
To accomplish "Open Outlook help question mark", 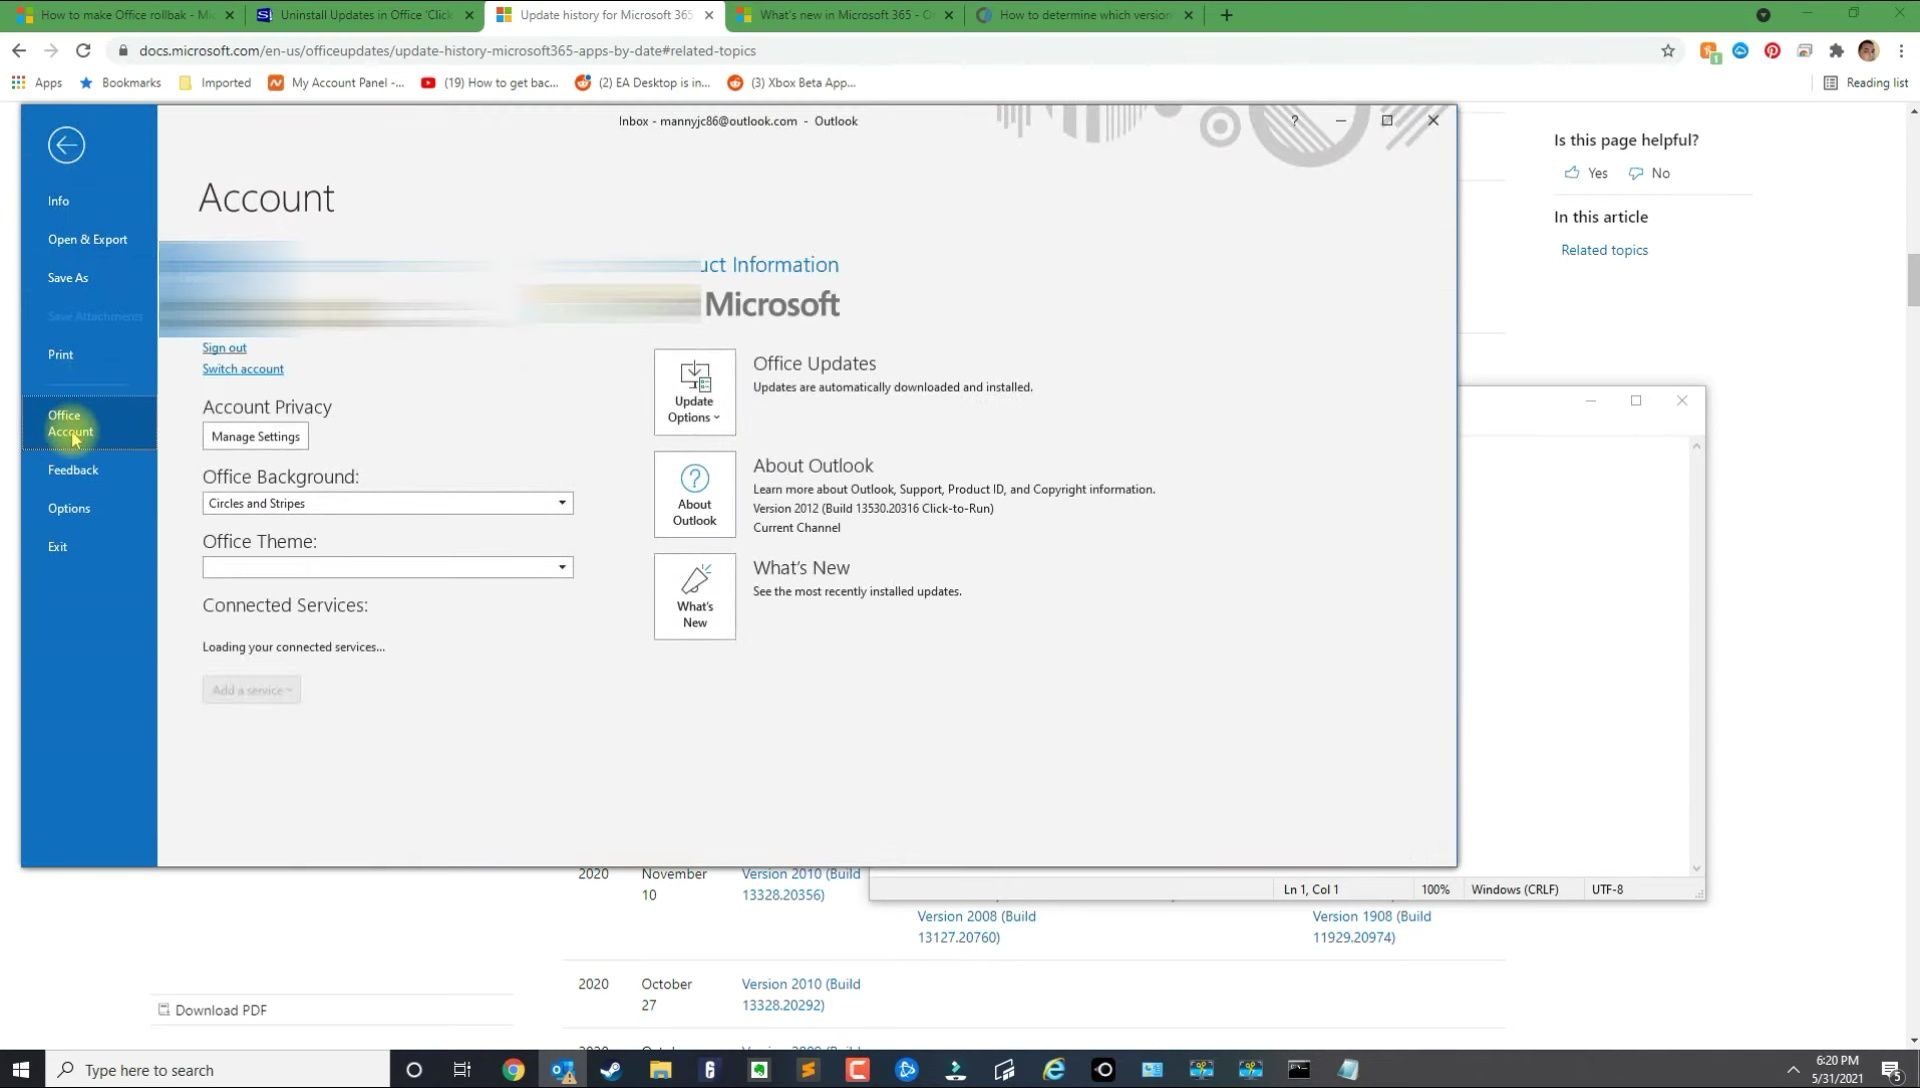I will click(1294, 120).
